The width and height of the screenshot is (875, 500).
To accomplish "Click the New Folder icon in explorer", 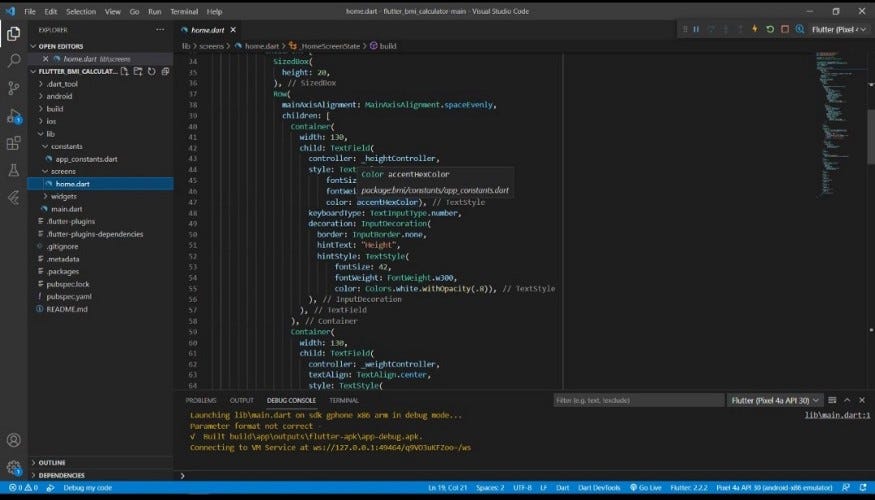I will [138, 71].
